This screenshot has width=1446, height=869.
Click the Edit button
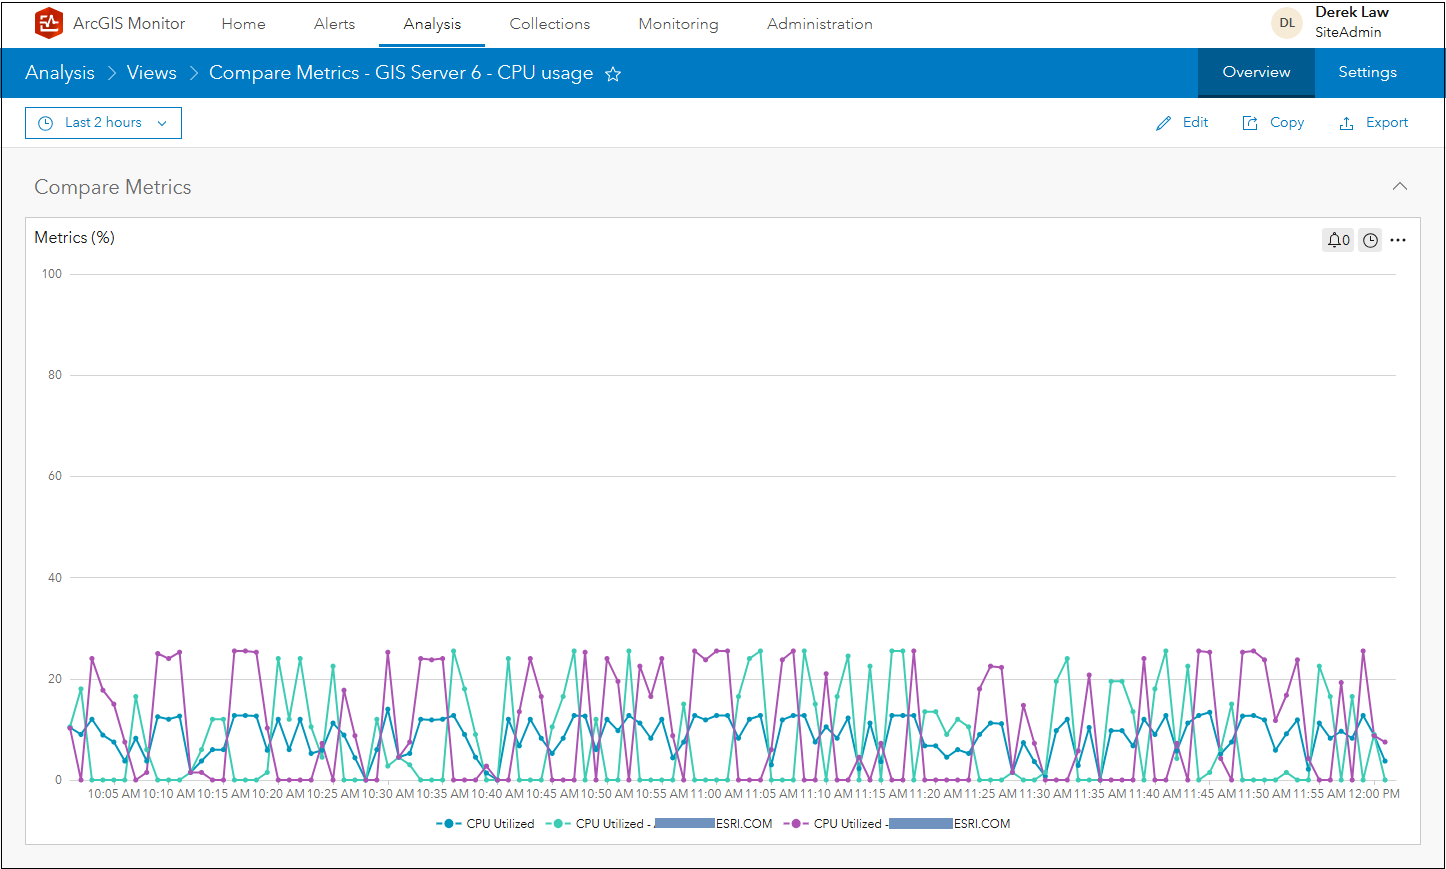pos(1182,122)
